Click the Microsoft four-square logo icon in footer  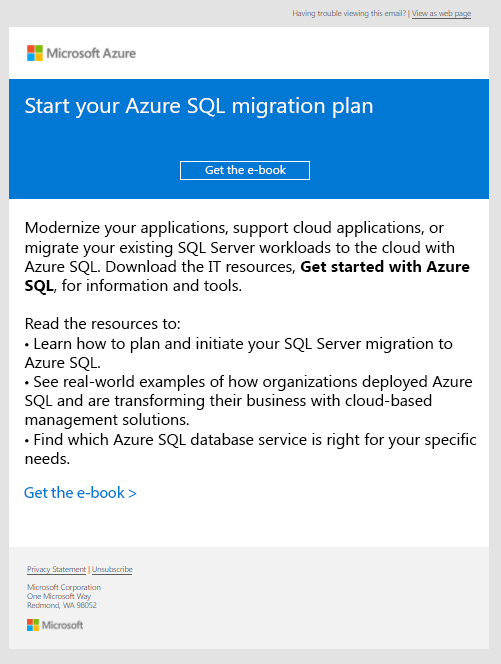(x=33, y=625)
